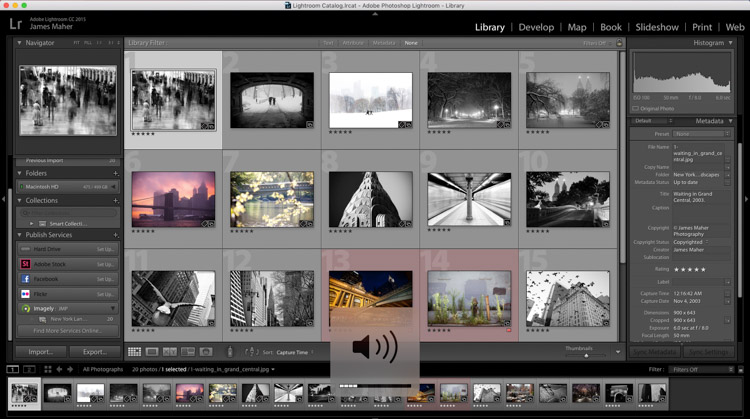750x419 pixels.
Task: Collapse the Navigator panel
Action: [19, 44]
